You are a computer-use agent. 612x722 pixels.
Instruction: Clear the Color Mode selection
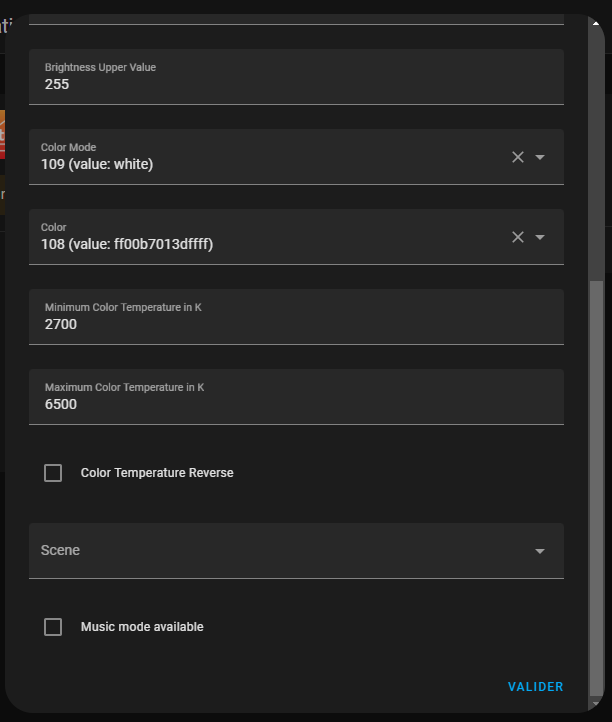click(518, 157)
